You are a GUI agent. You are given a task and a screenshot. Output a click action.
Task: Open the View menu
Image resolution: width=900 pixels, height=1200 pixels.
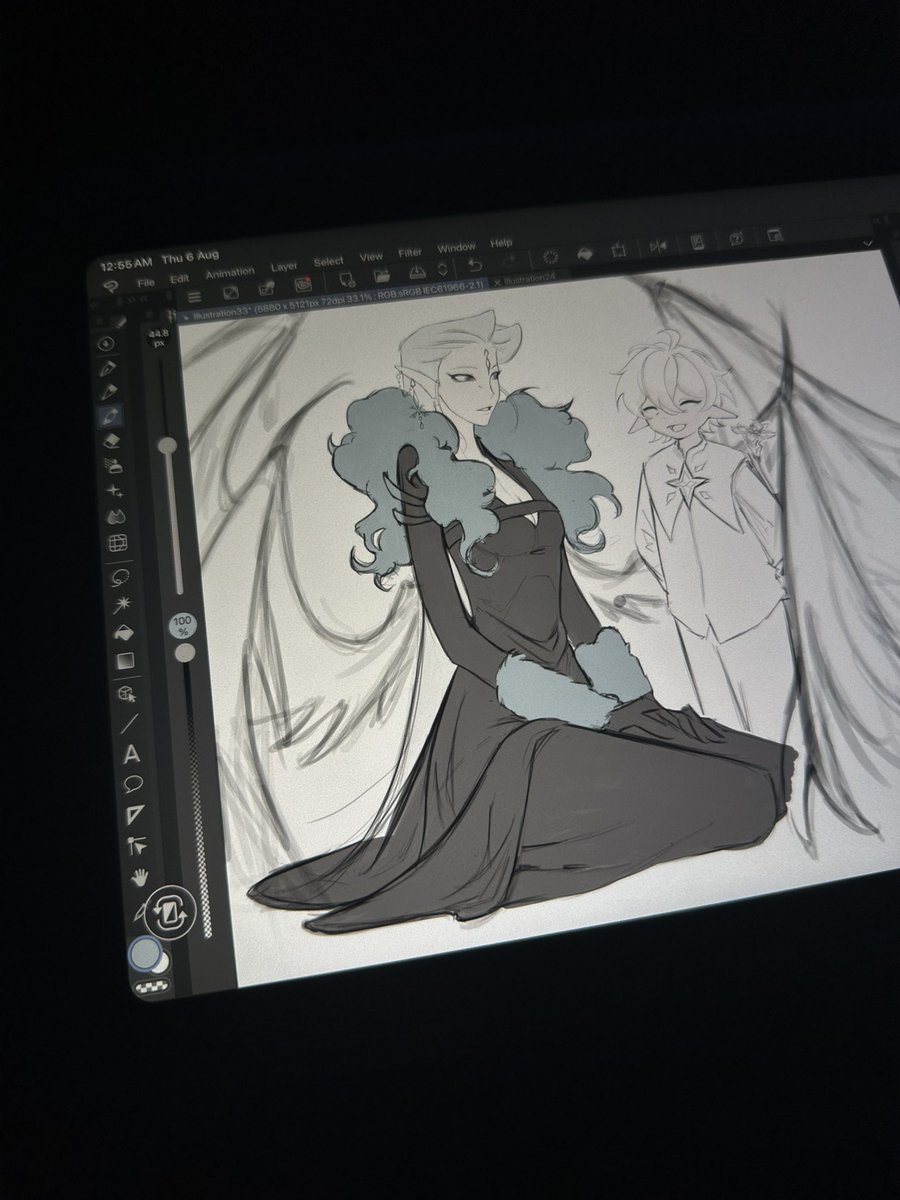[x=371, y=257]
